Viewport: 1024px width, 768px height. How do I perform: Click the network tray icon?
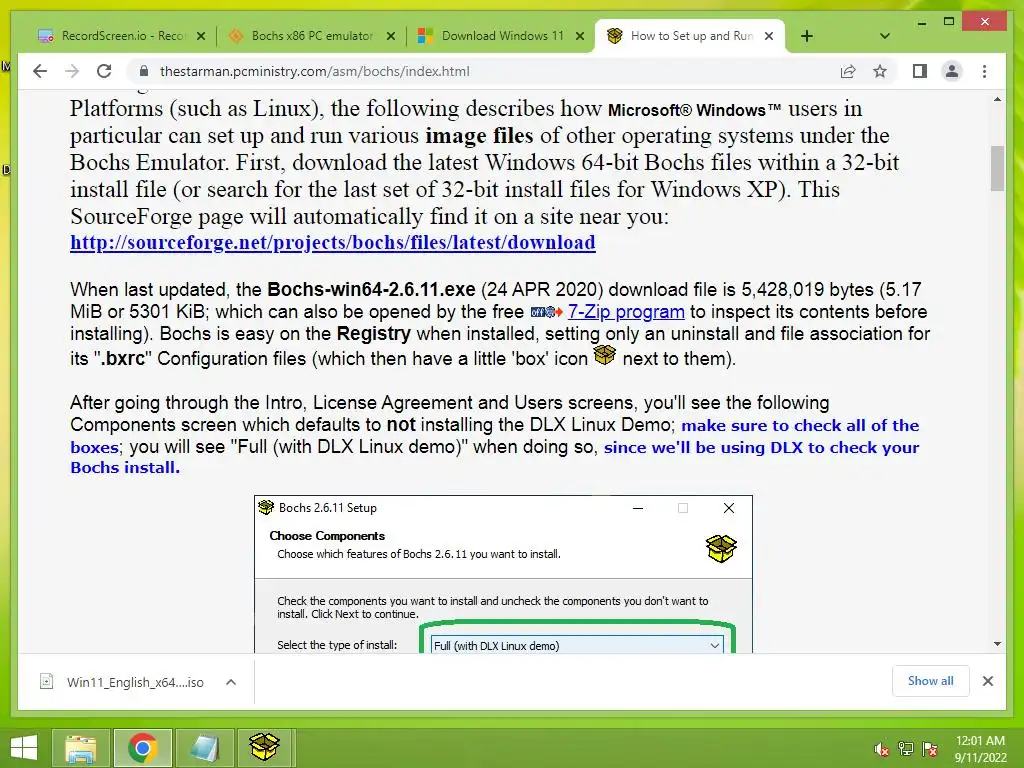tap(906, 749)
